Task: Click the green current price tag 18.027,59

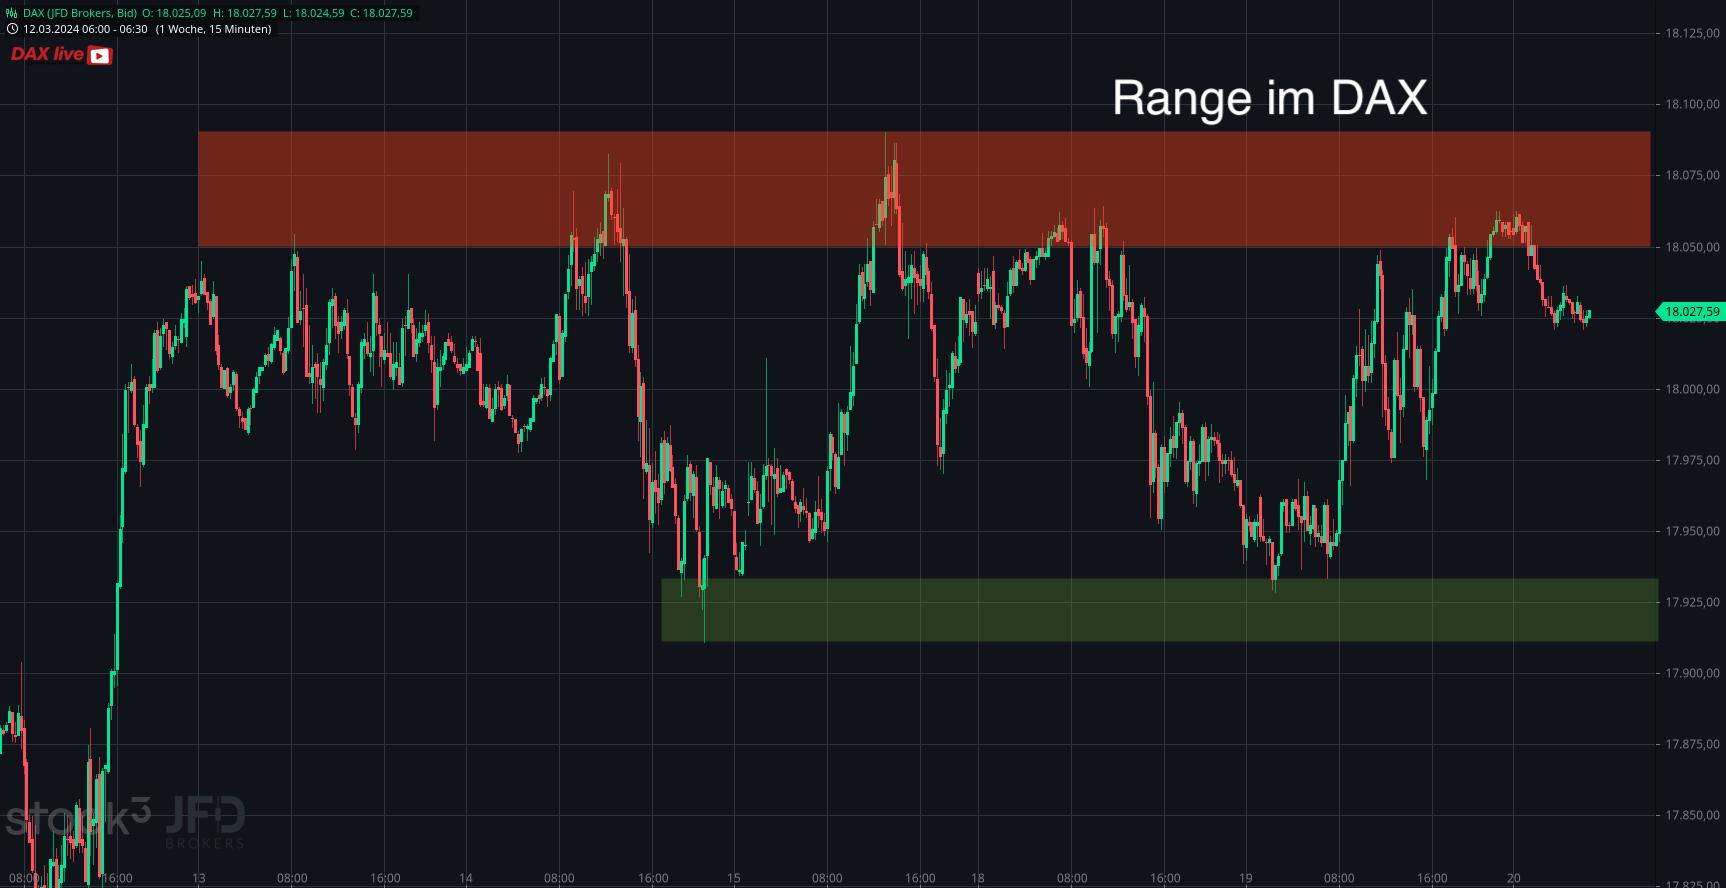Action: click(1690, 312)
